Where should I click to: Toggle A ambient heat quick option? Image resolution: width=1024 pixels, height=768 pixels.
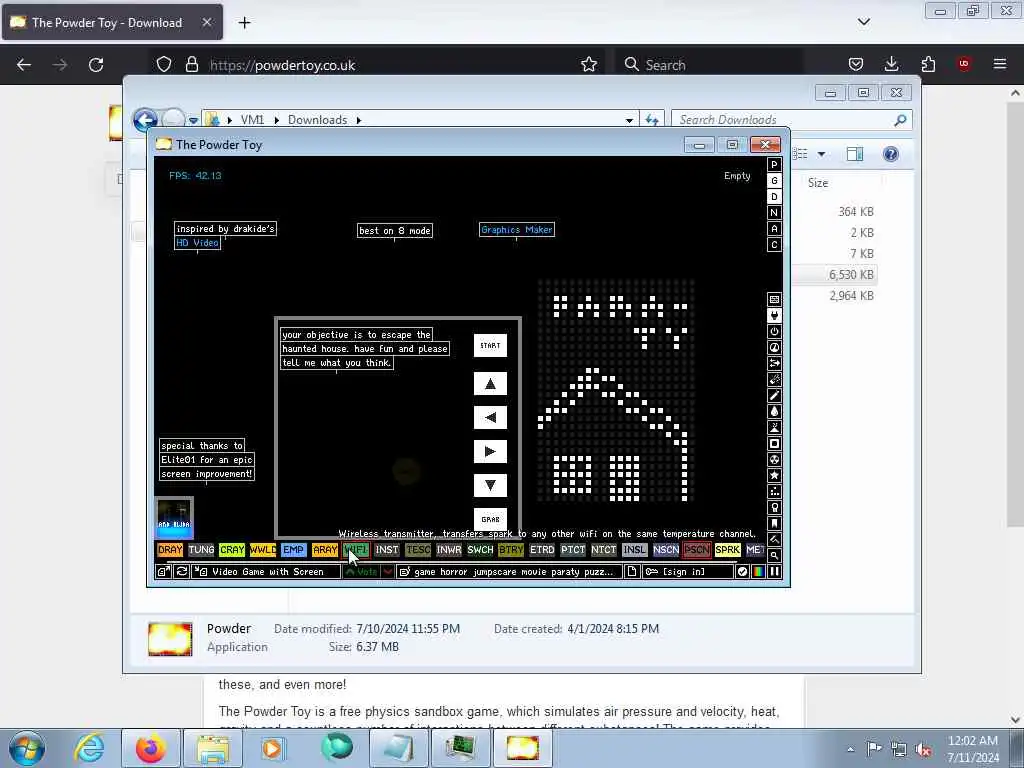point(774,229)
